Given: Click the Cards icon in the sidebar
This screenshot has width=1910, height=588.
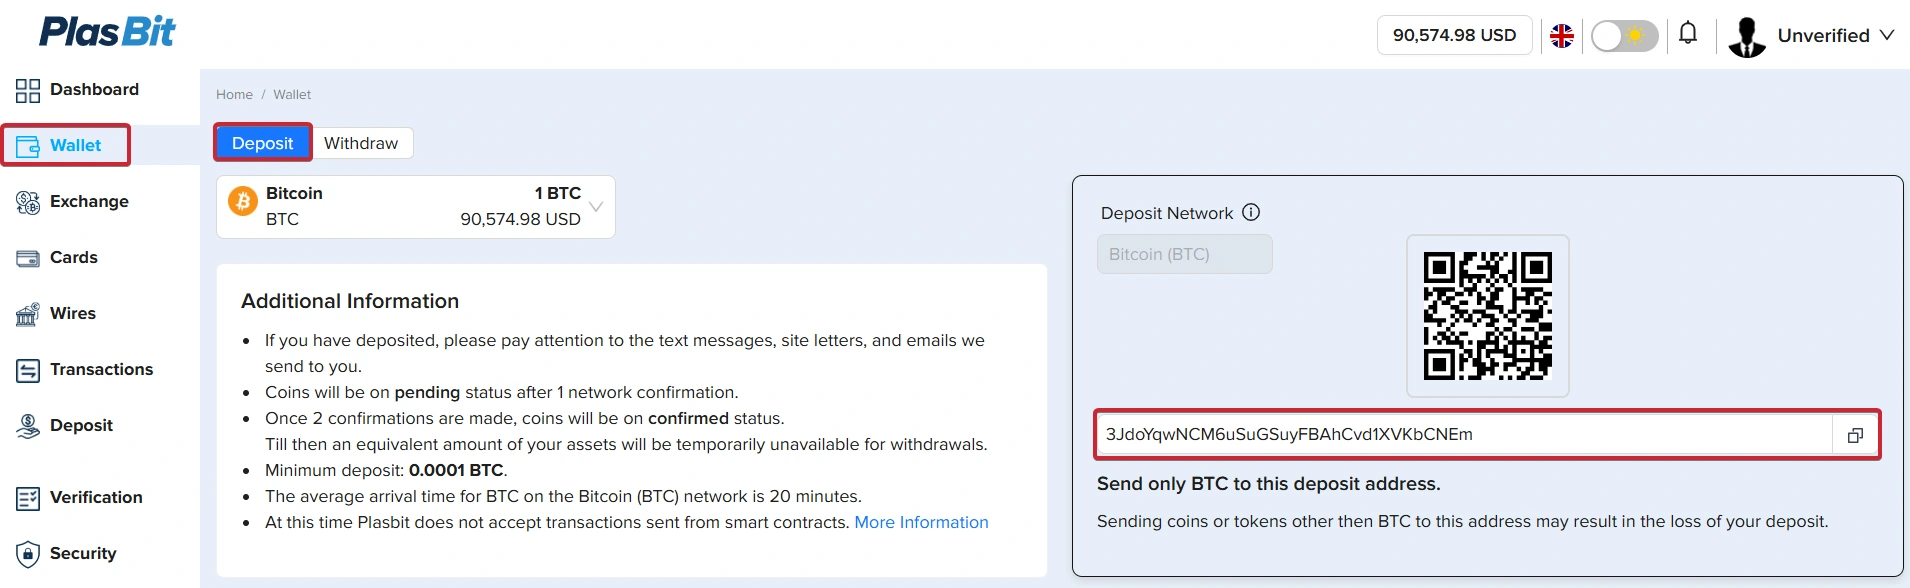Looking at the screenshot, I should point(28,257).
